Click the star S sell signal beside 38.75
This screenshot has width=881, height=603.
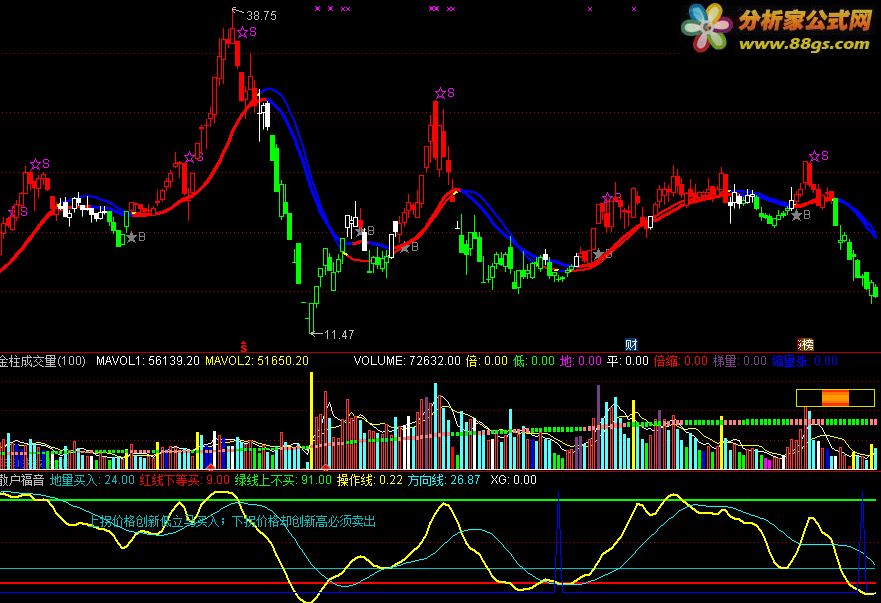point(247,32)
